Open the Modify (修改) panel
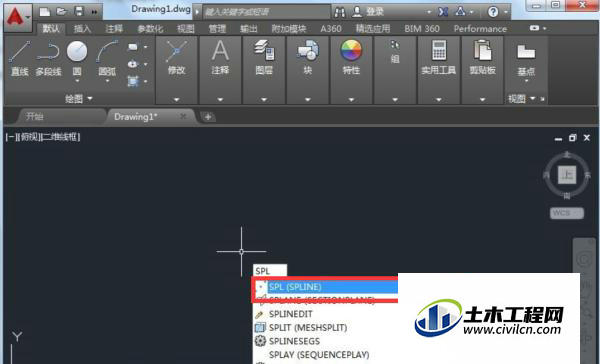600x364 pixels. 176,57
